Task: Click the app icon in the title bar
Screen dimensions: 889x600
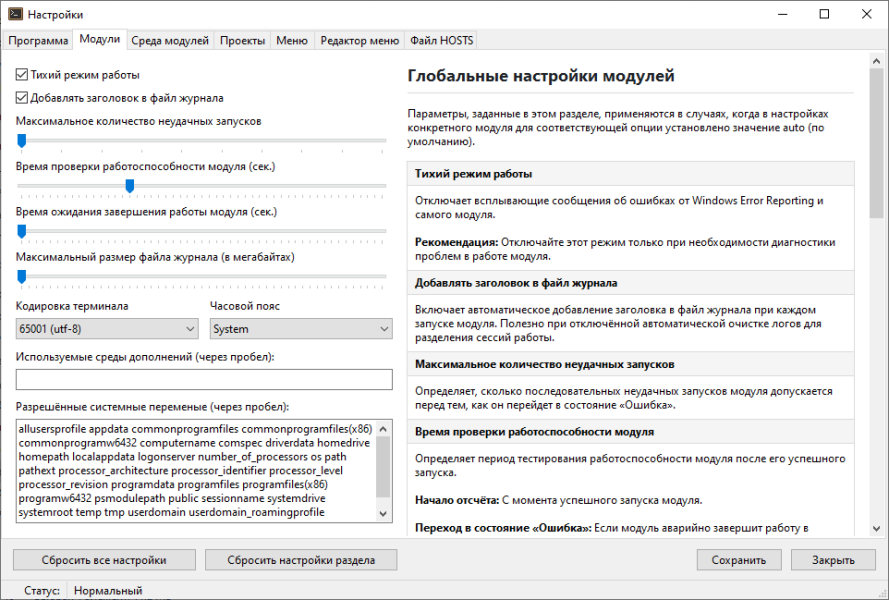Action: (x=13, y=14)
